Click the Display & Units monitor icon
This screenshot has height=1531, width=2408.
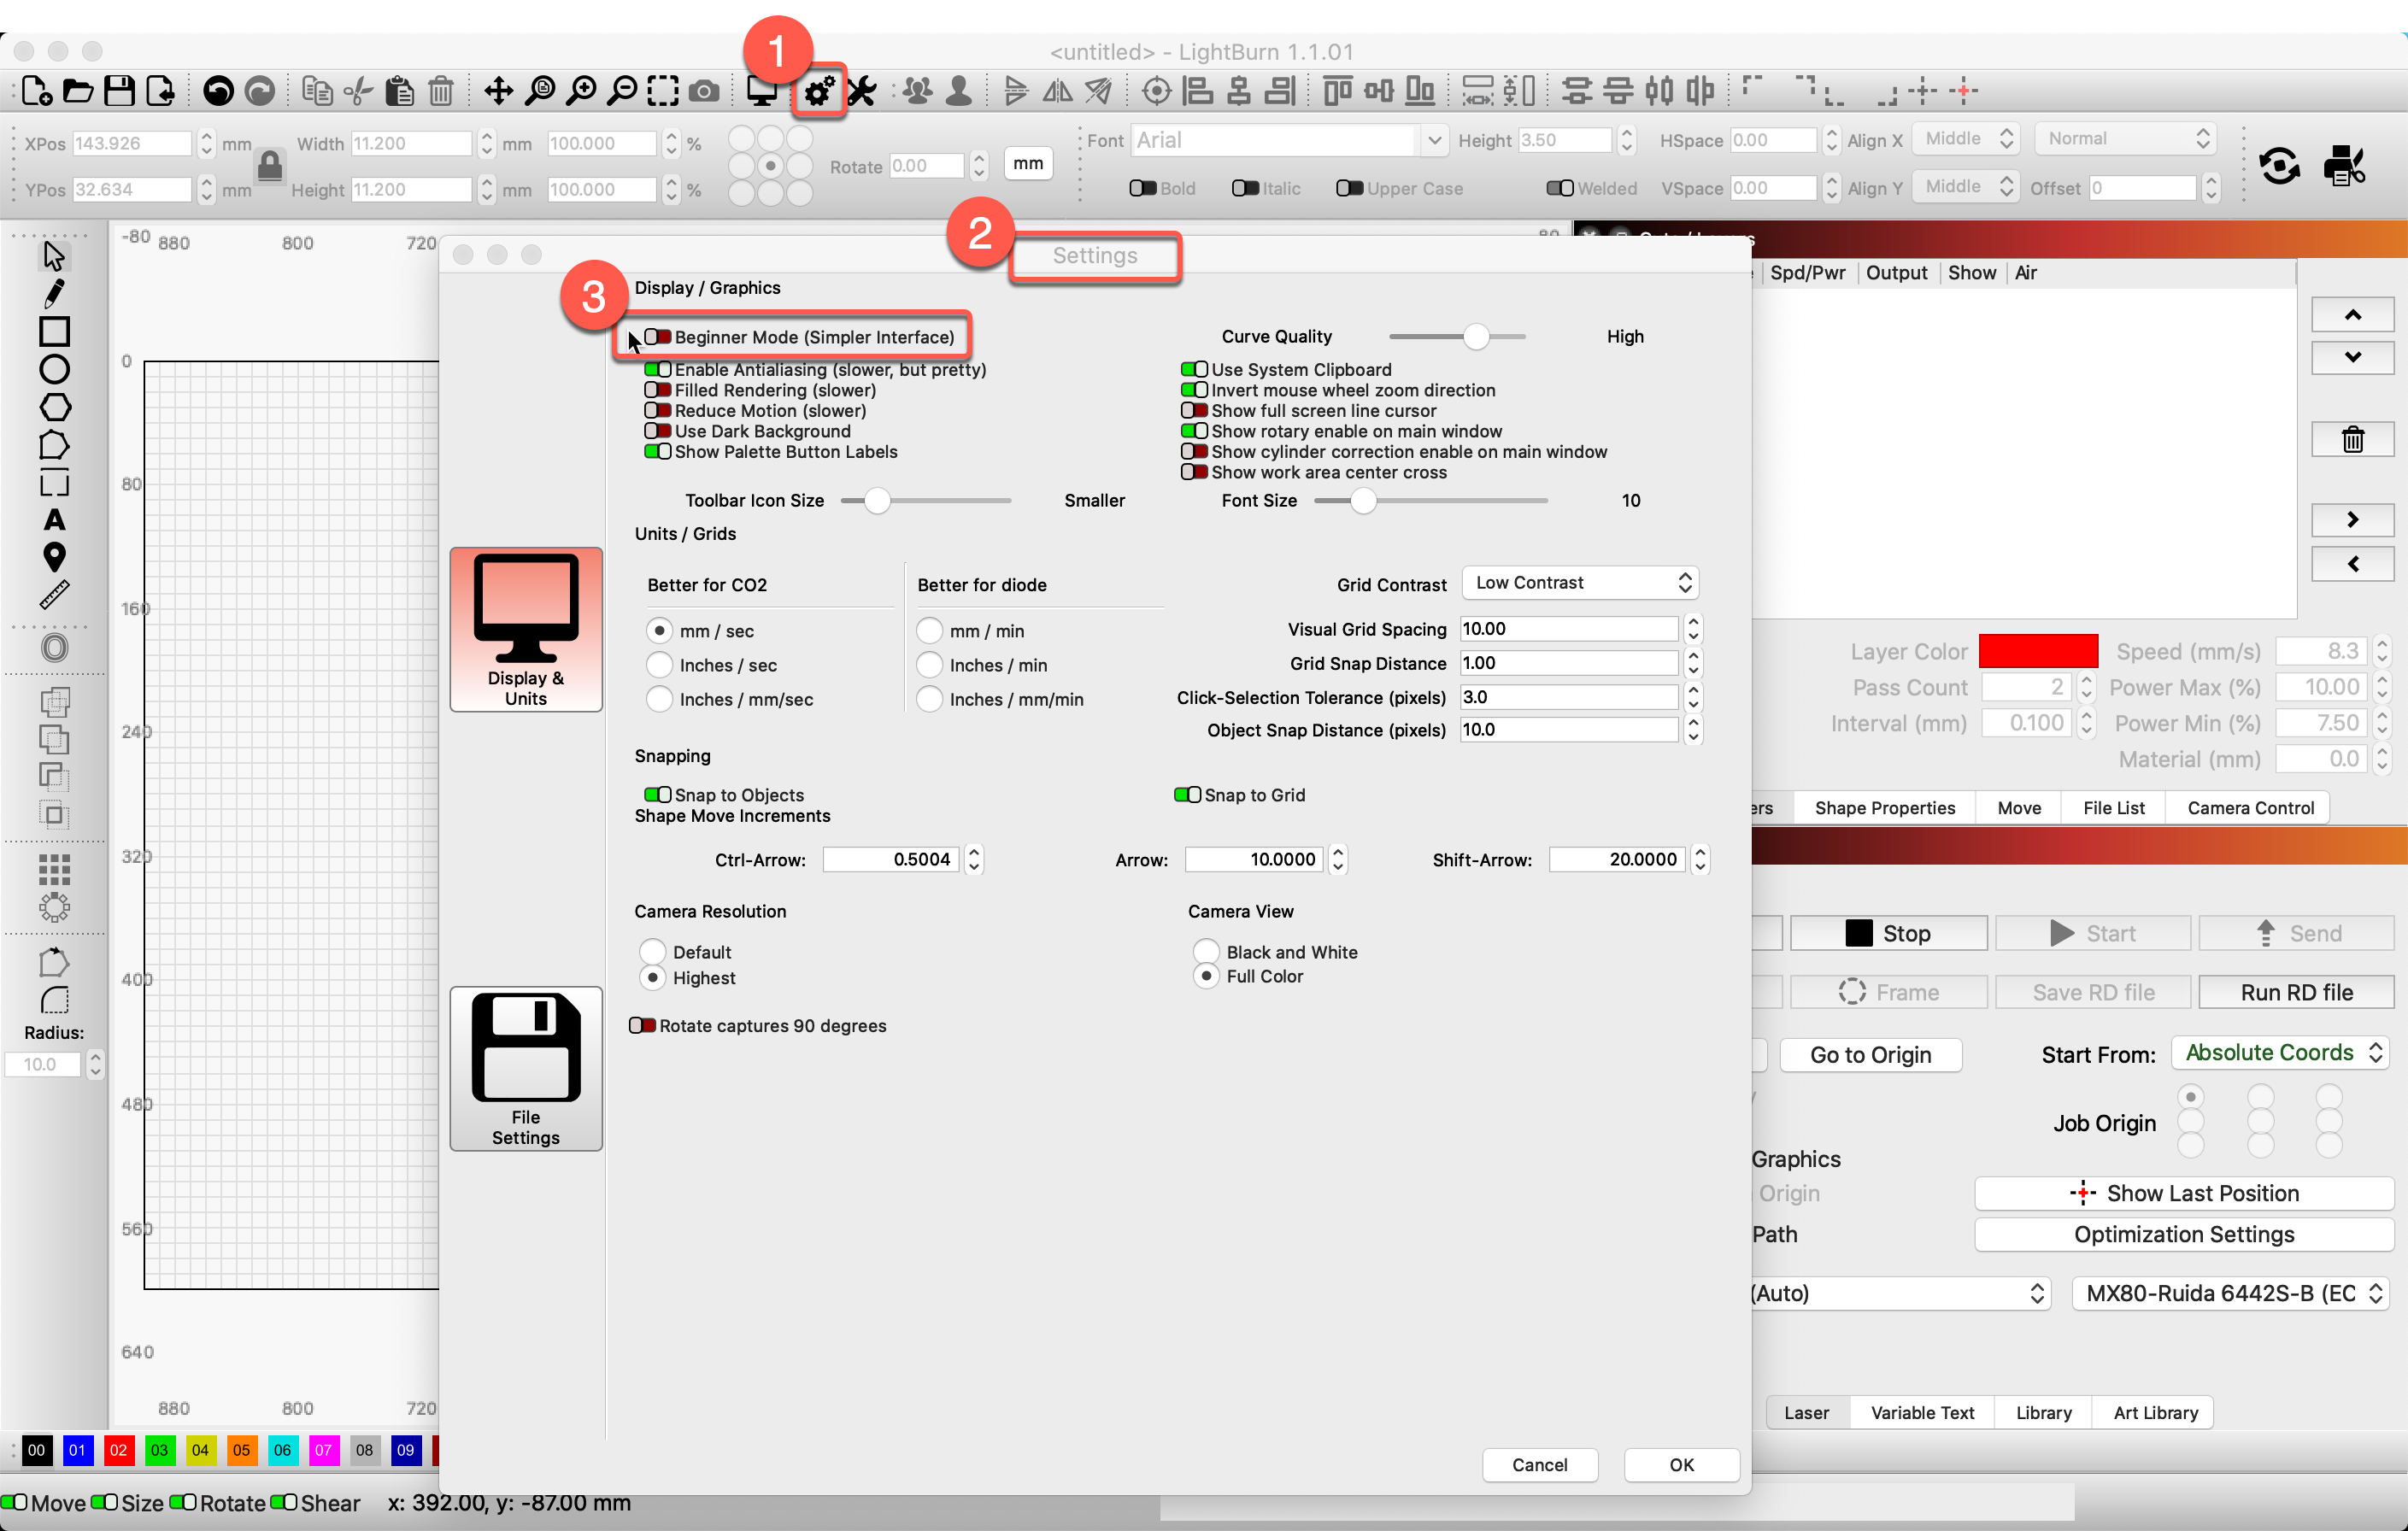526,630
